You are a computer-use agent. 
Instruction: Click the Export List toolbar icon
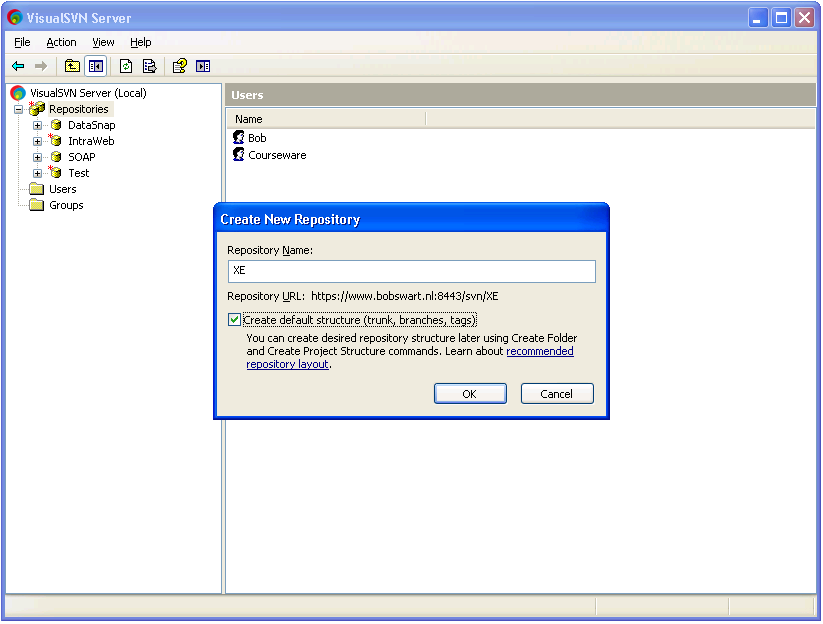pyautogui.click(x=150, y=66)
